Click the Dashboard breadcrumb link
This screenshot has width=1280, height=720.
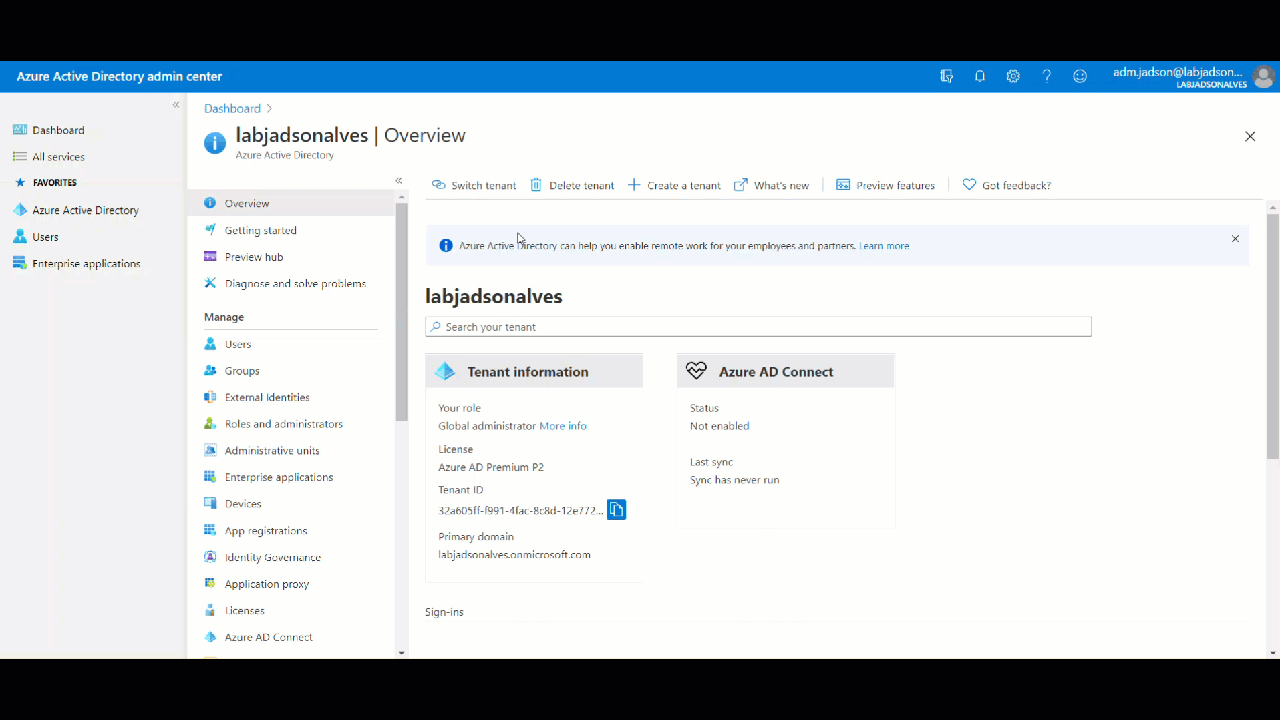coord(232,108)
